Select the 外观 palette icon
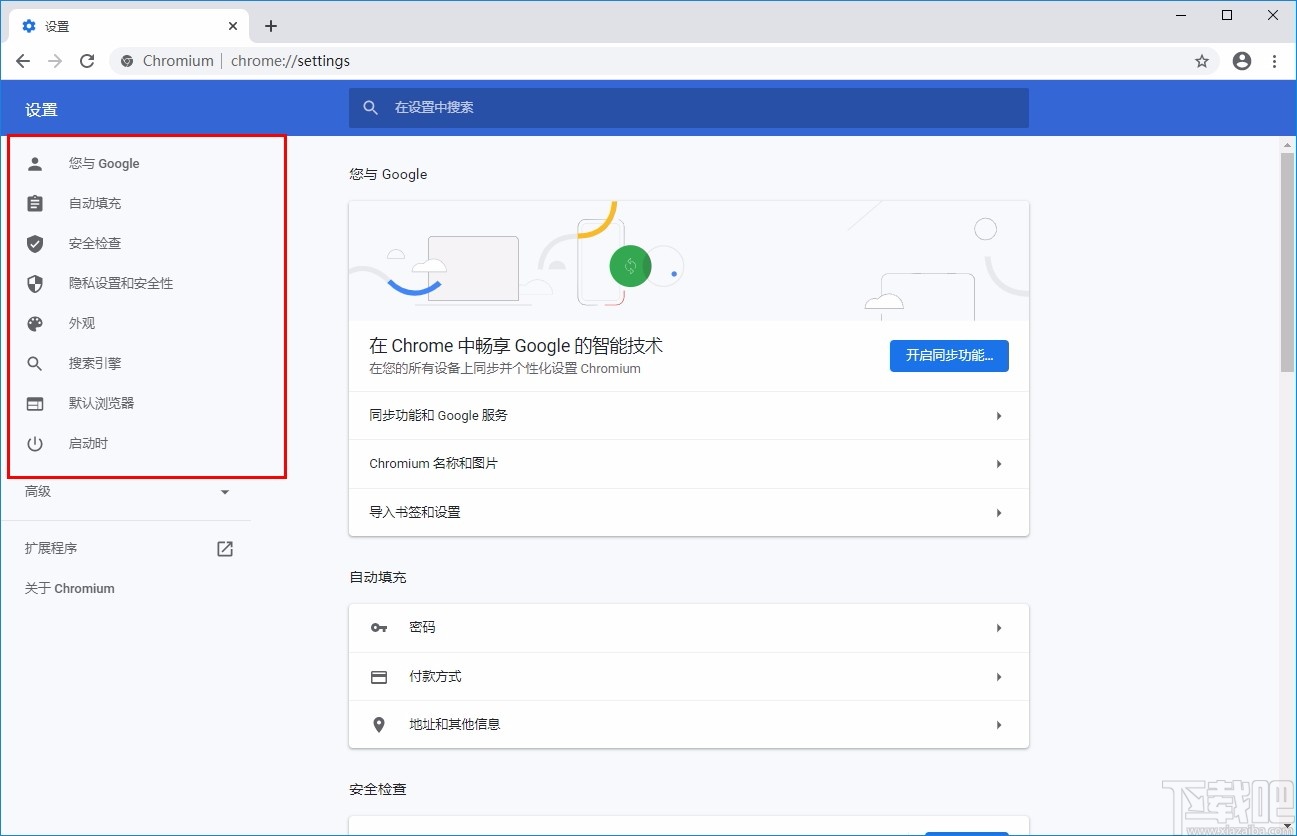1297x836 pixels. click(34, 323)
